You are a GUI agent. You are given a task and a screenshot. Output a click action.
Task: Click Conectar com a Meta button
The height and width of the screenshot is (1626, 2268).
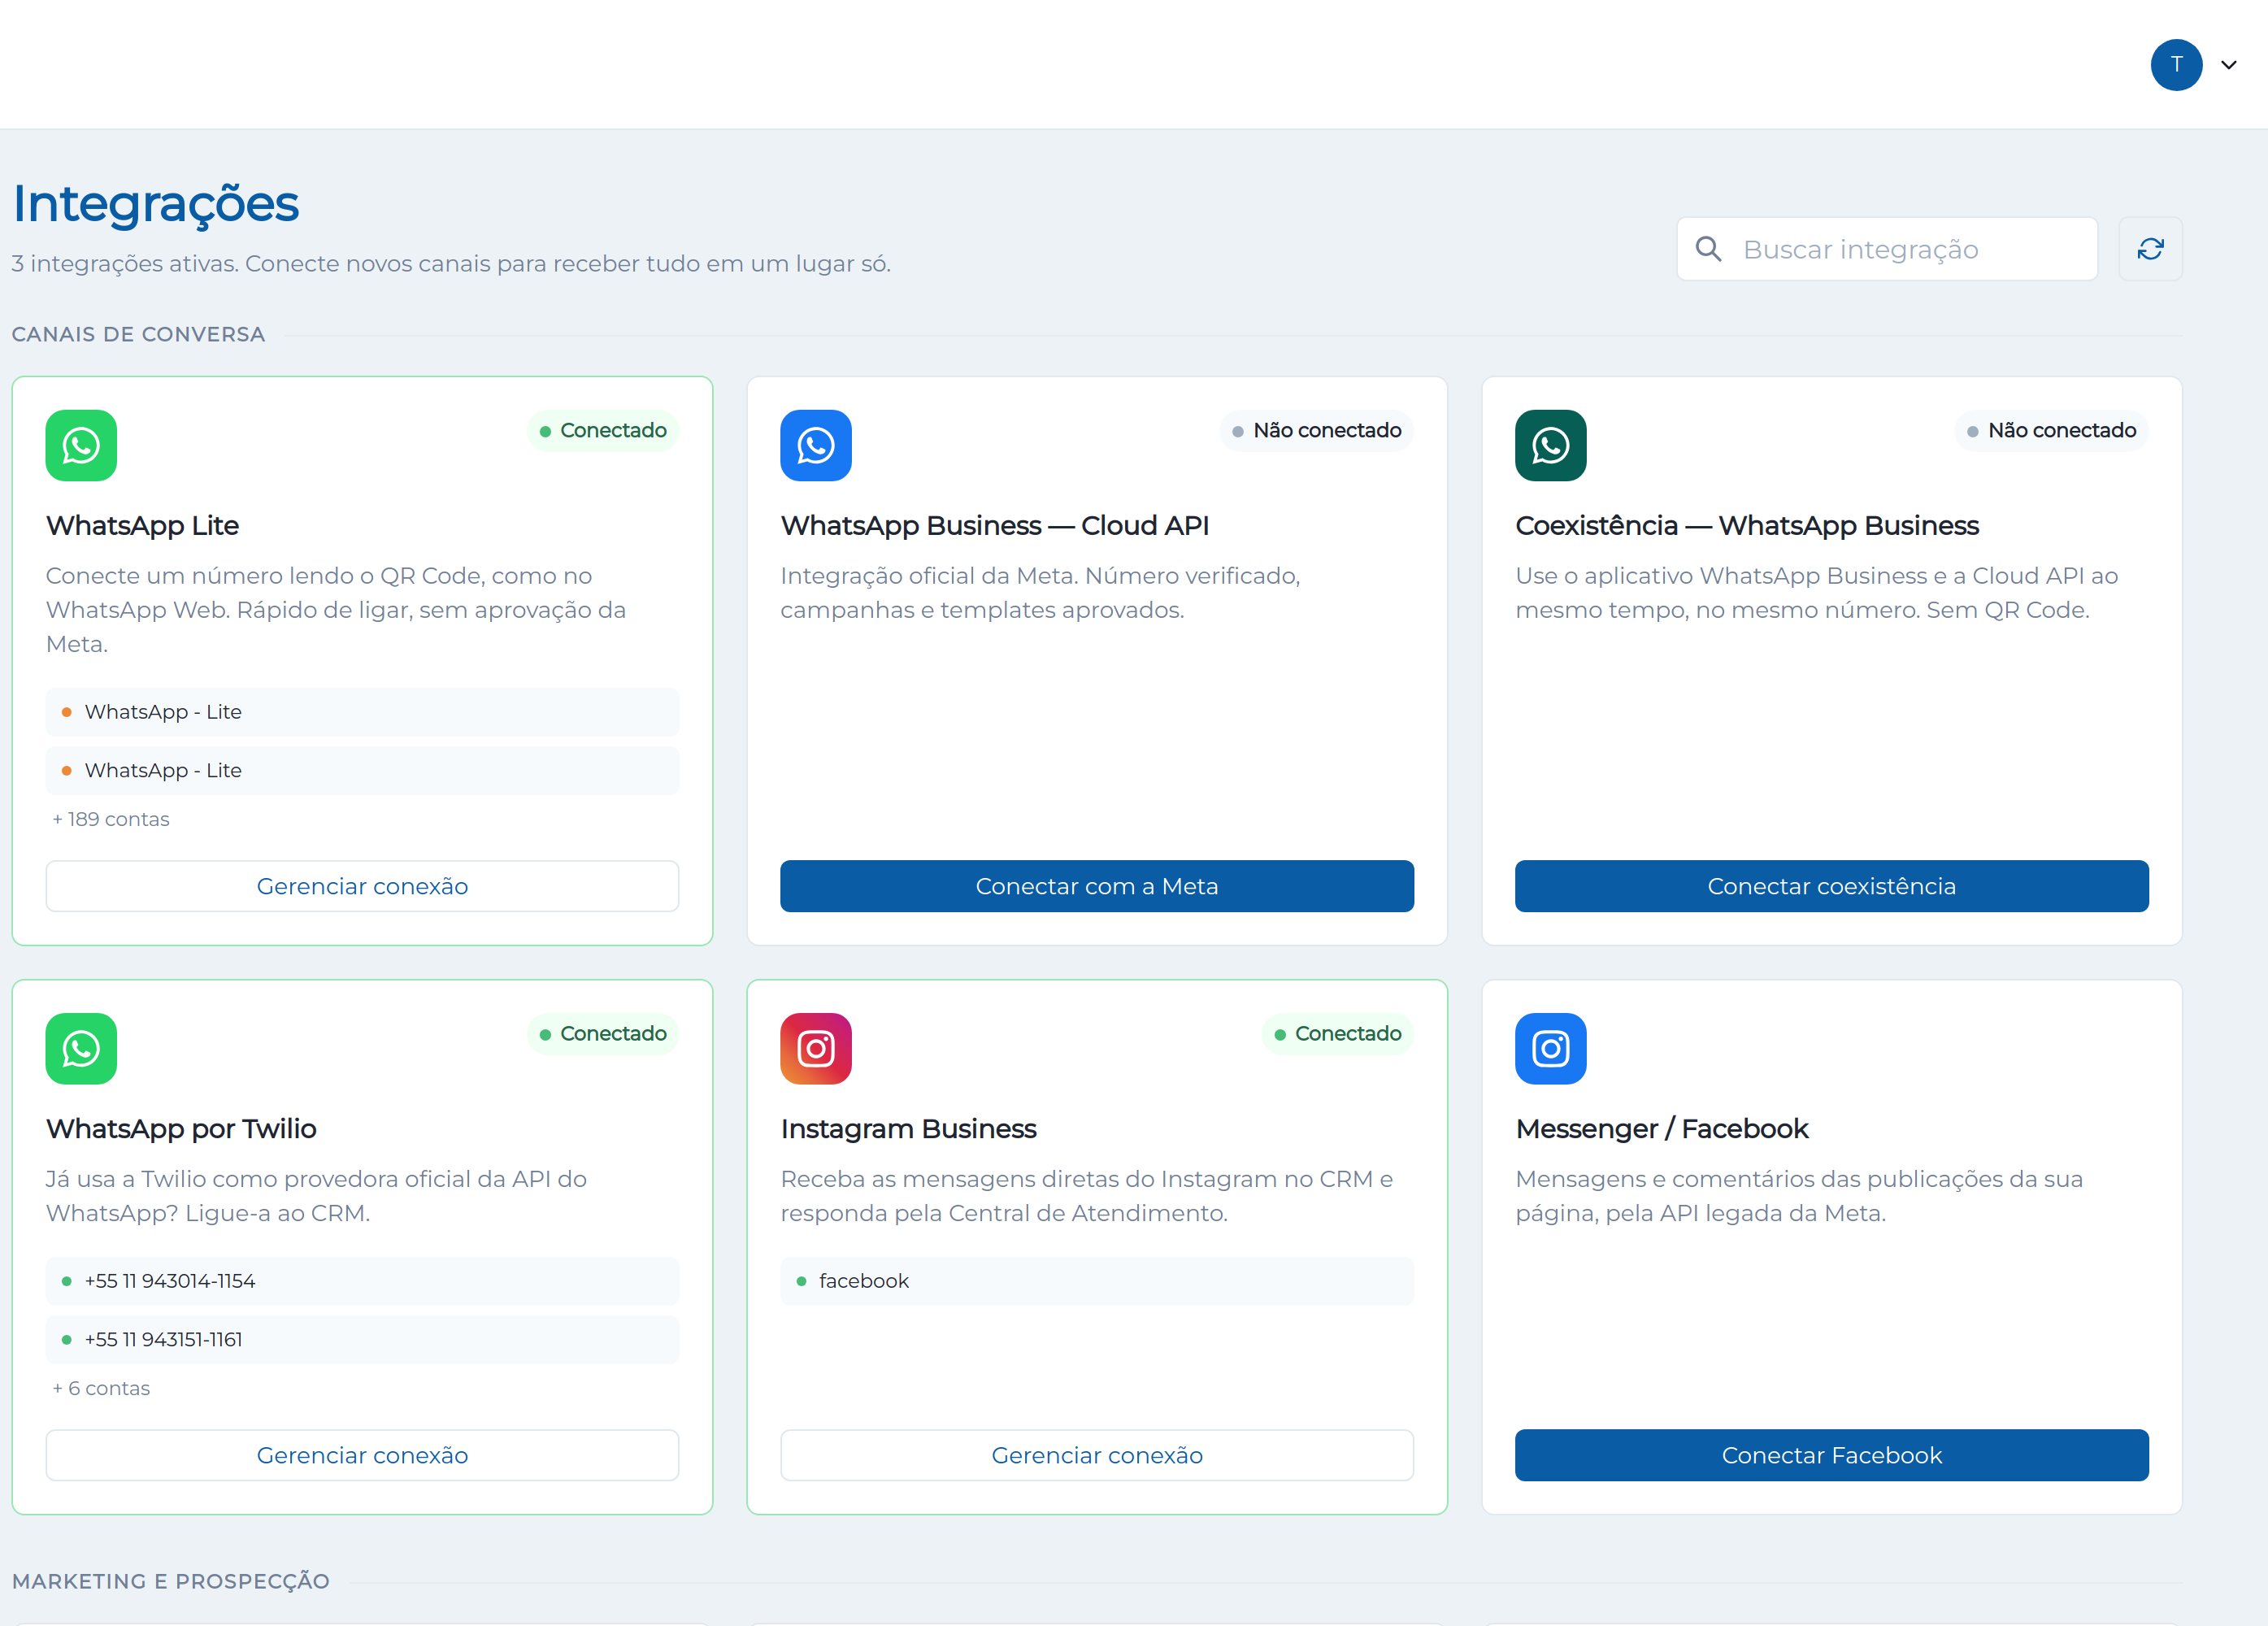[x=1097, y=886]
